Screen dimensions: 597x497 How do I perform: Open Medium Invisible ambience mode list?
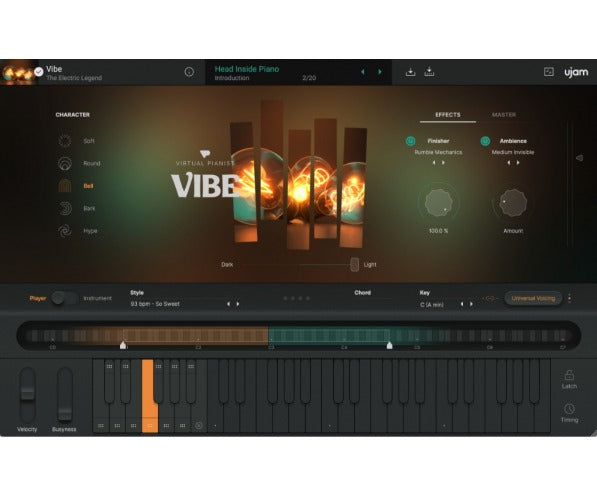513,152
